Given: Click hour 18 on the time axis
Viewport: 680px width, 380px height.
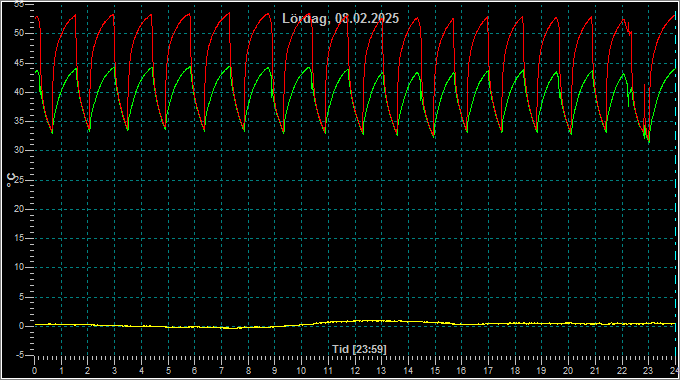Looking at the screenshot, I should point(515,371).
